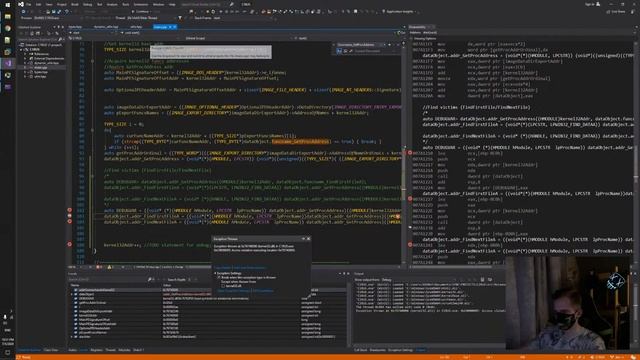Switch to the Modules tab
Screen dimensions: 640x360
click(x=124, y=350)
